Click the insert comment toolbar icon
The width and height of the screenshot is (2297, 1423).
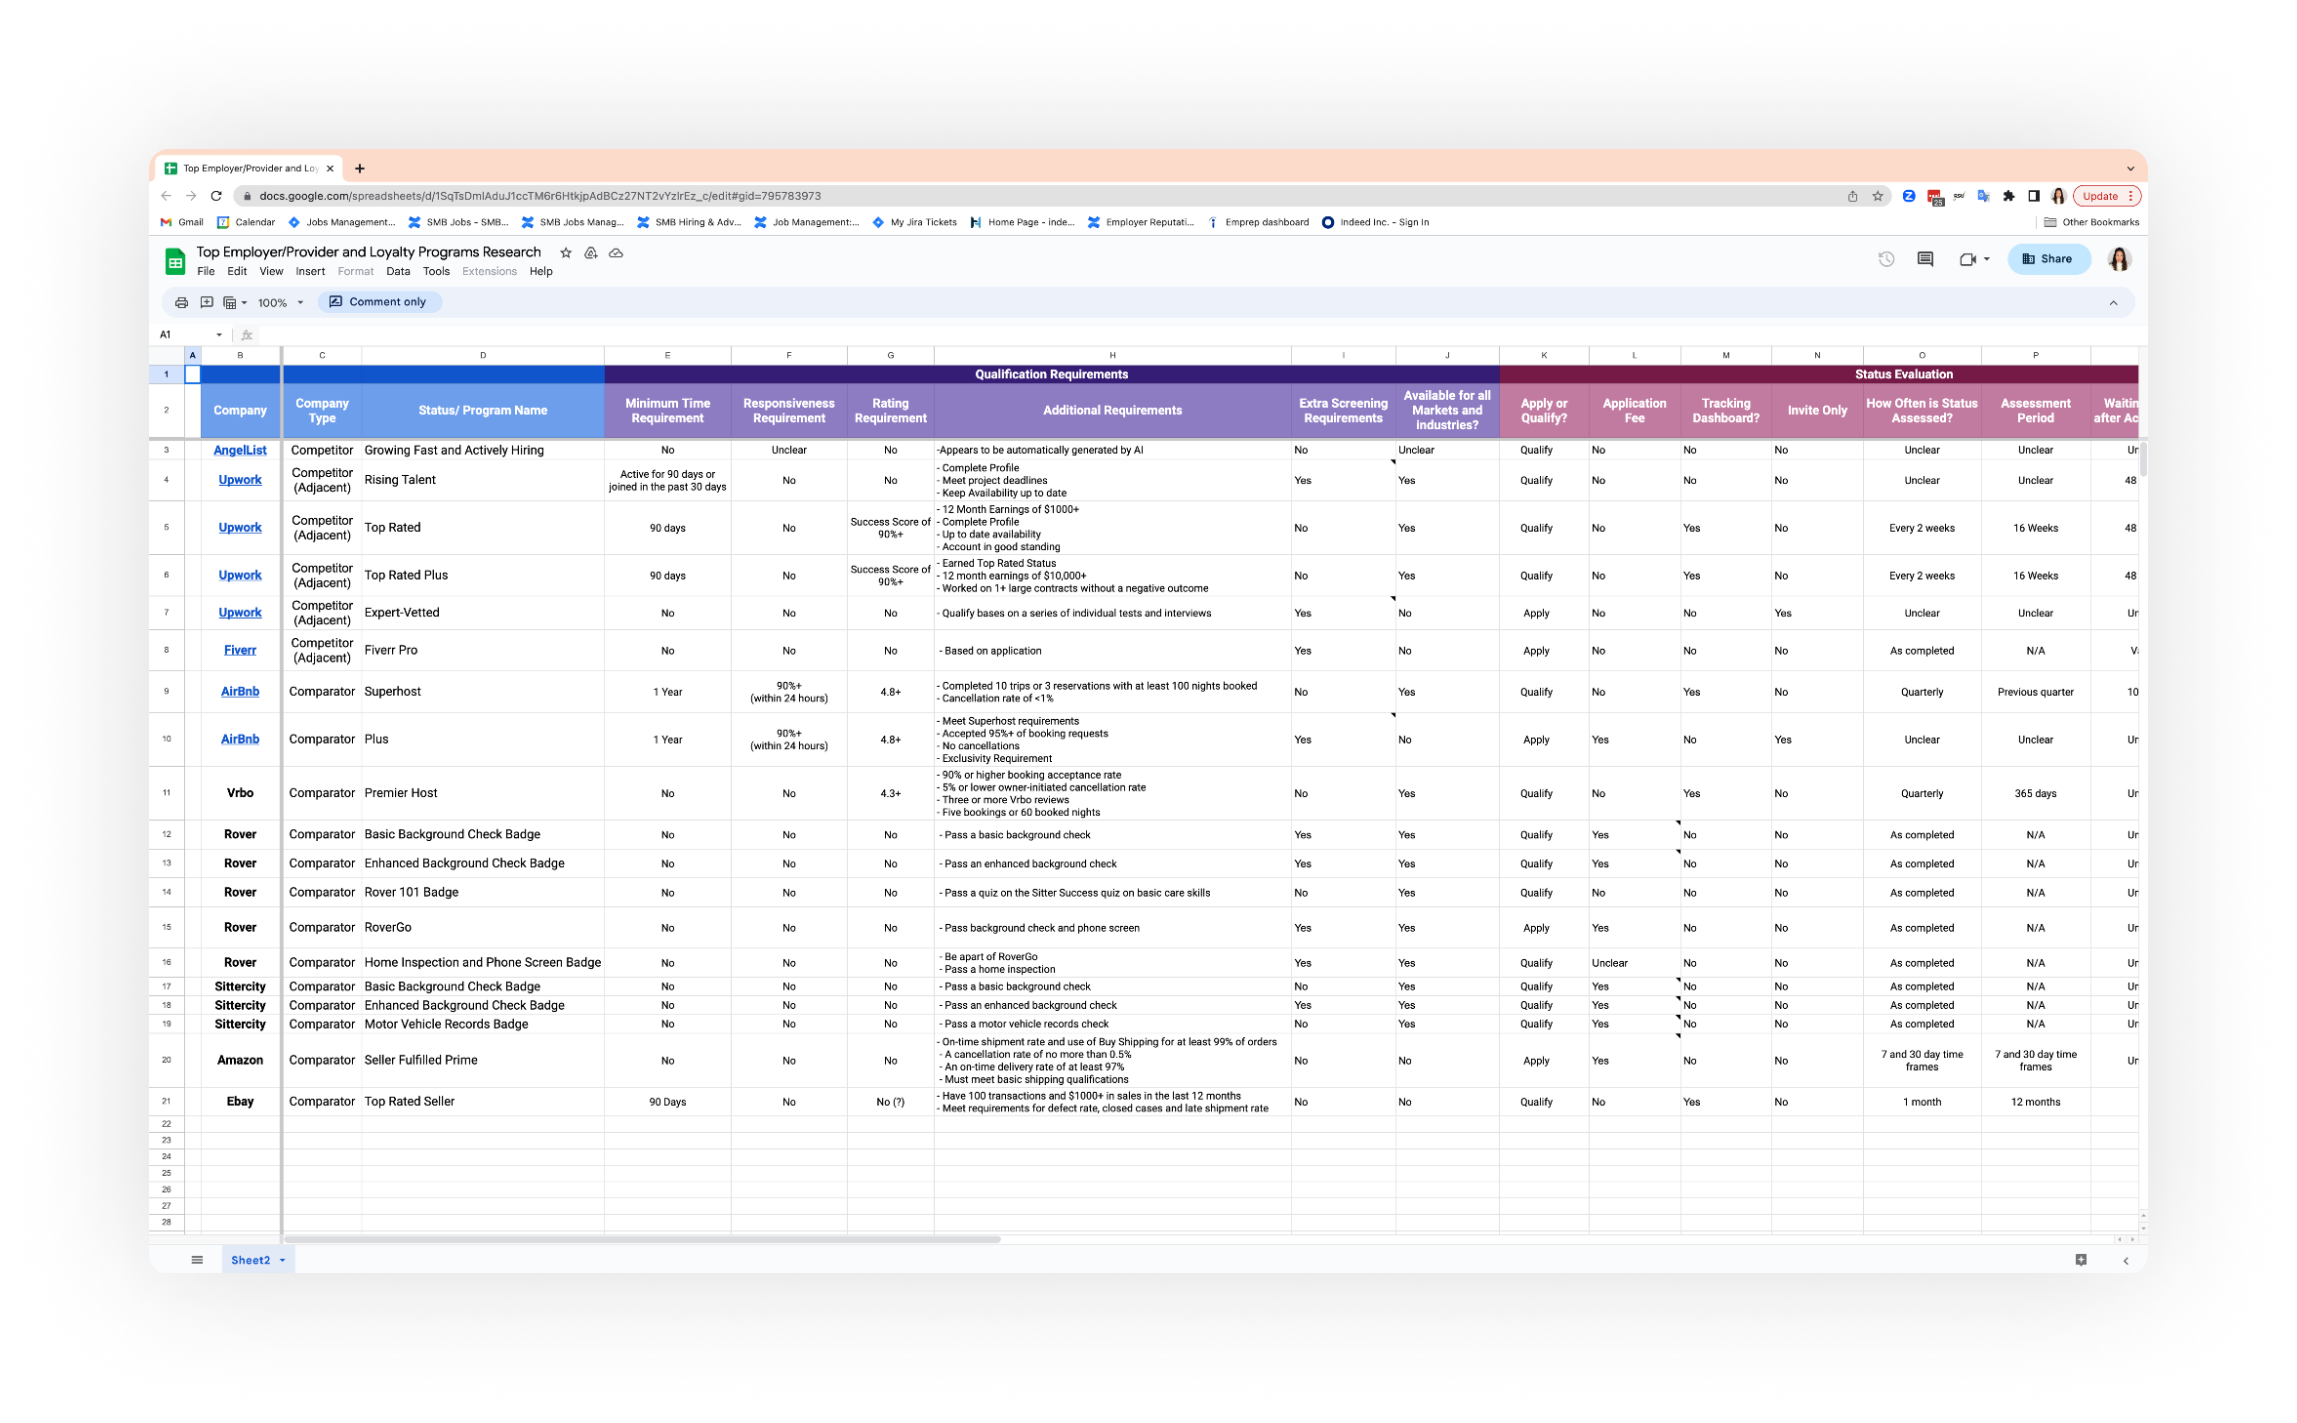coord(206,302)
